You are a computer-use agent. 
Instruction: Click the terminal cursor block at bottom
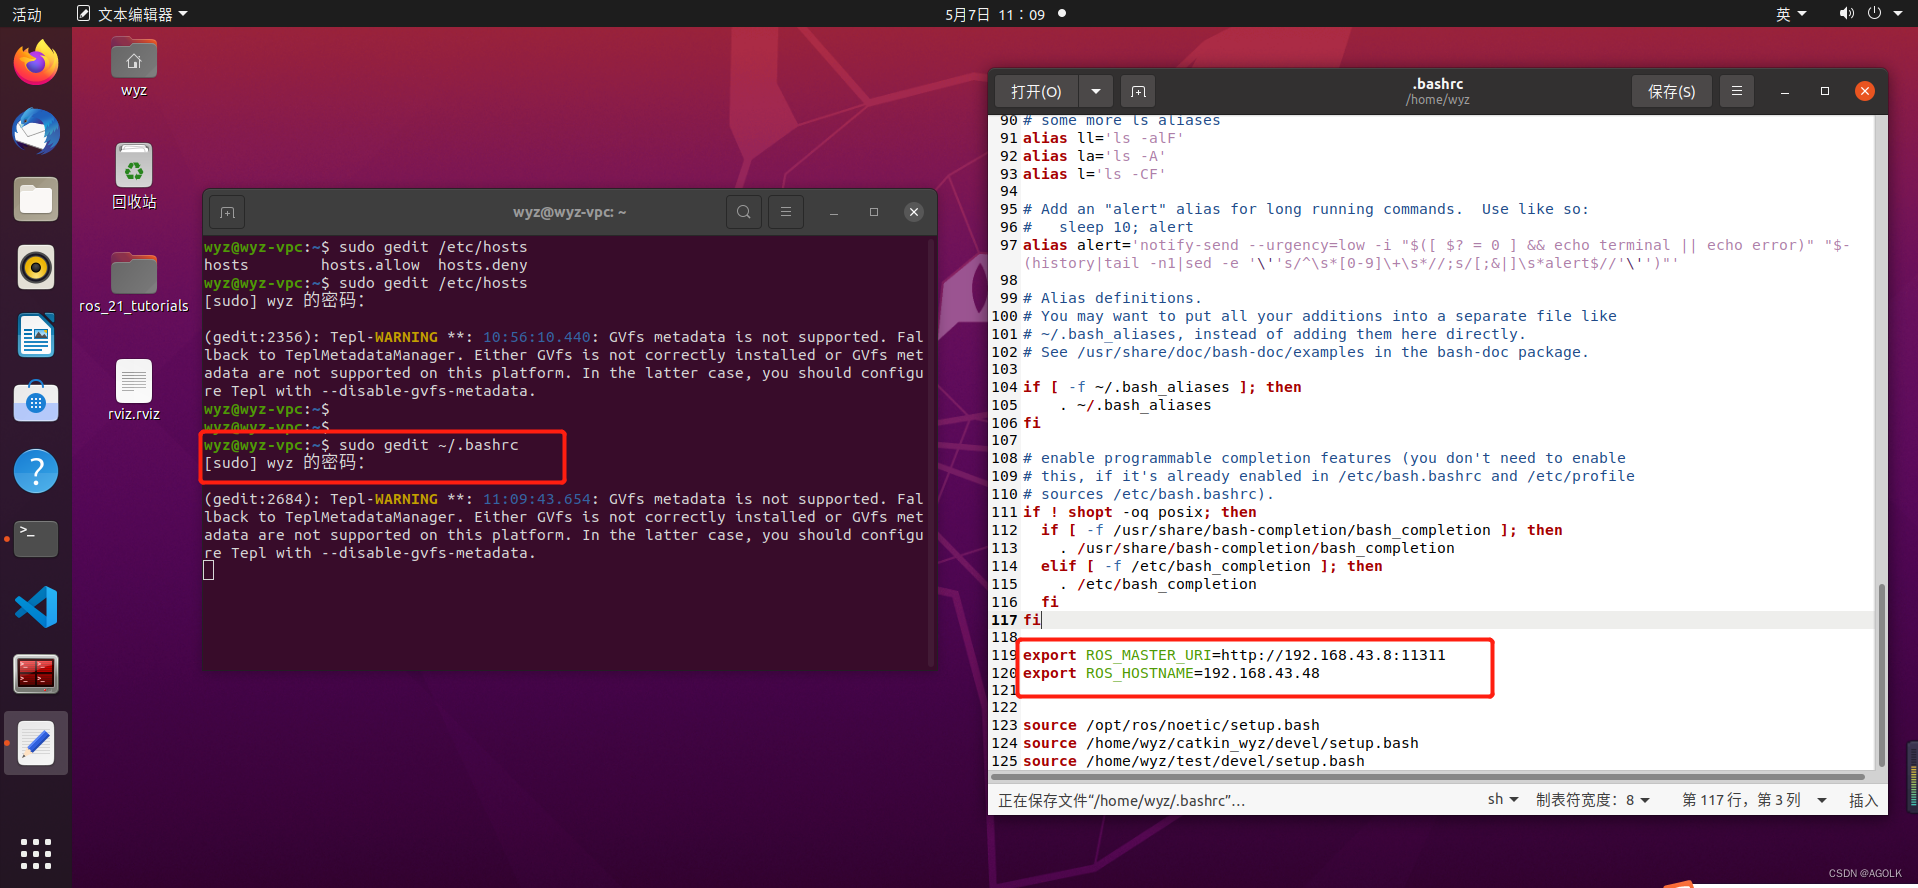(x=208, y=570)
